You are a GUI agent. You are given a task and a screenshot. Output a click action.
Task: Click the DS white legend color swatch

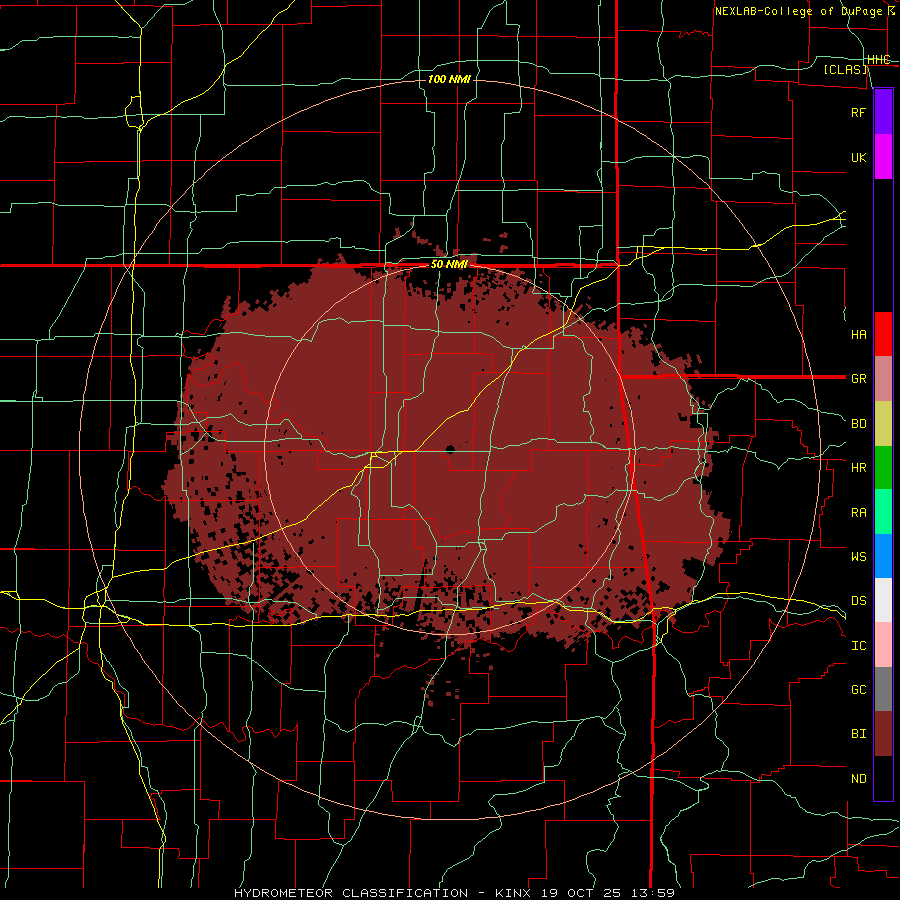[883, 600]
